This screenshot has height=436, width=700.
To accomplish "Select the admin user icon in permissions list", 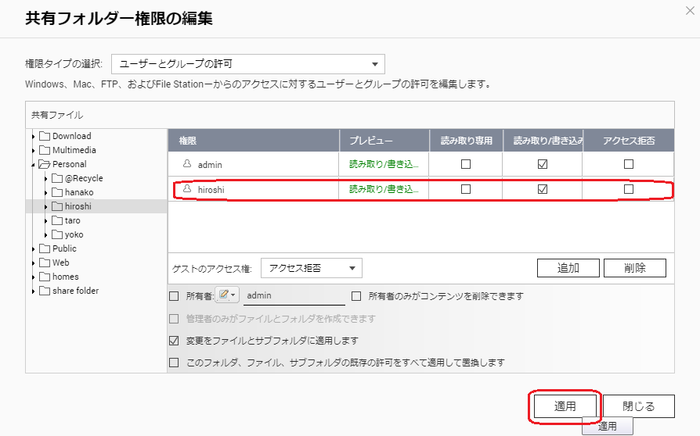I will (x=187, y=164).
